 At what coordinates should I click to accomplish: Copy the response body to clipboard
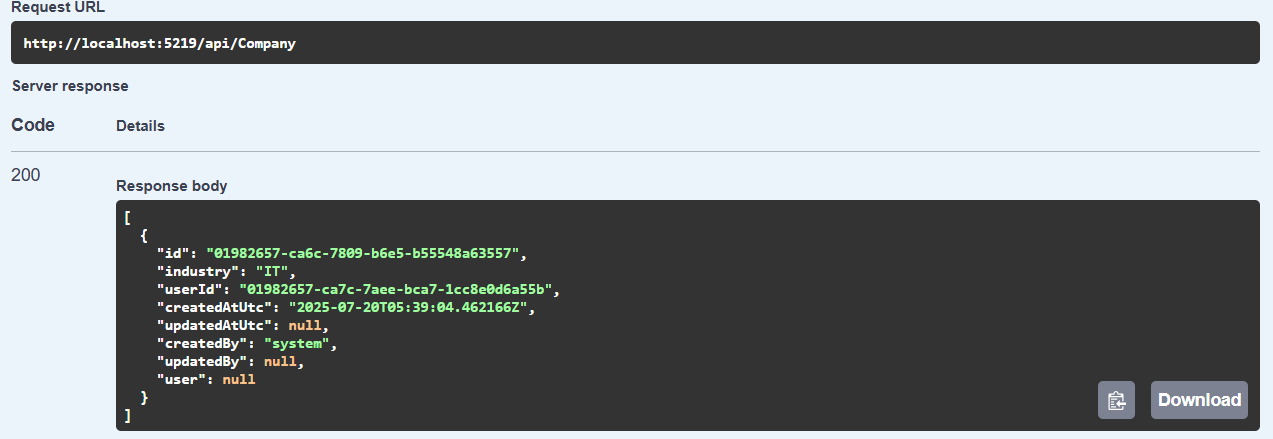pyautogui.click(x=1116, y=400)
